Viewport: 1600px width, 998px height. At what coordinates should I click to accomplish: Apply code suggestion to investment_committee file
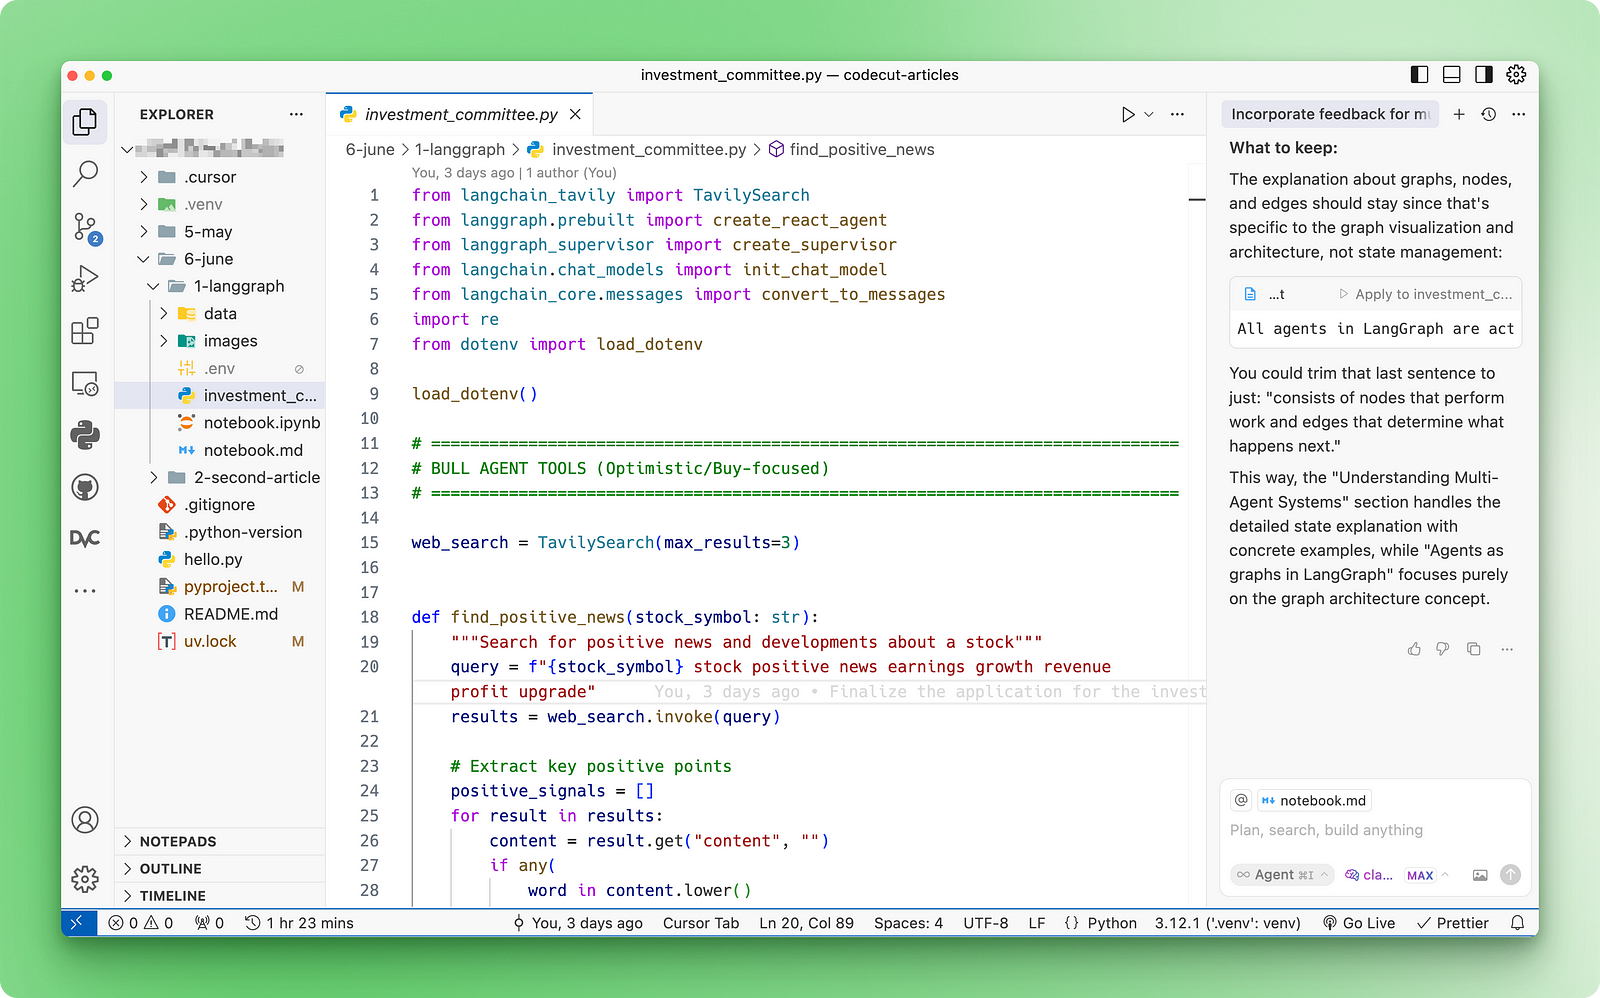click(x=1426, y=294)
